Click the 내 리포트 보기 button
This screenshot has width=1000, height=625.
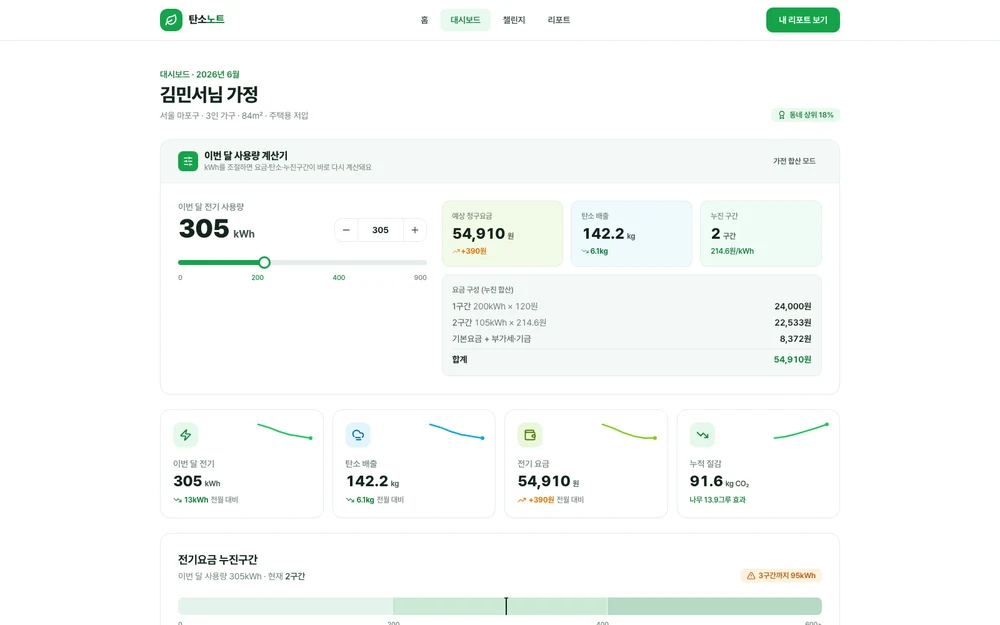coord(803,20)
